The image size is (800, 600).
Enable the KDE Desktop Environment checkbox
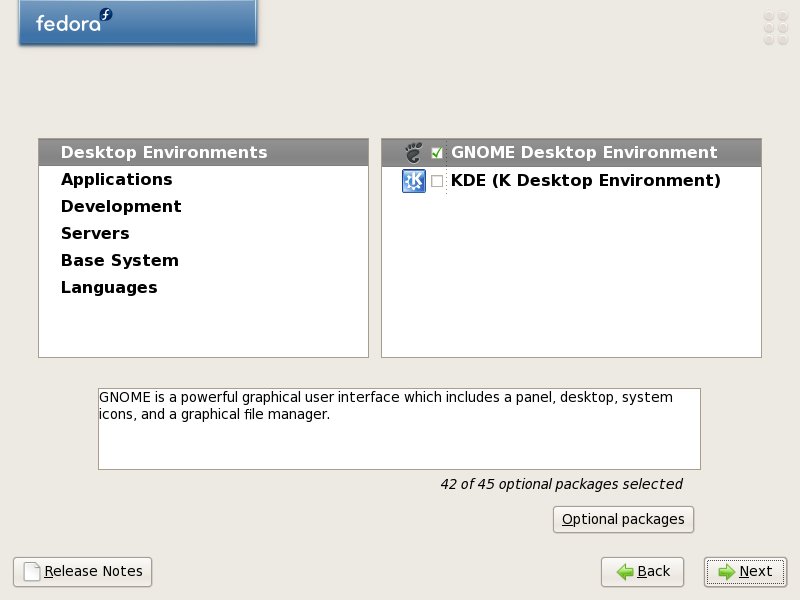click(x=437, y=181)
